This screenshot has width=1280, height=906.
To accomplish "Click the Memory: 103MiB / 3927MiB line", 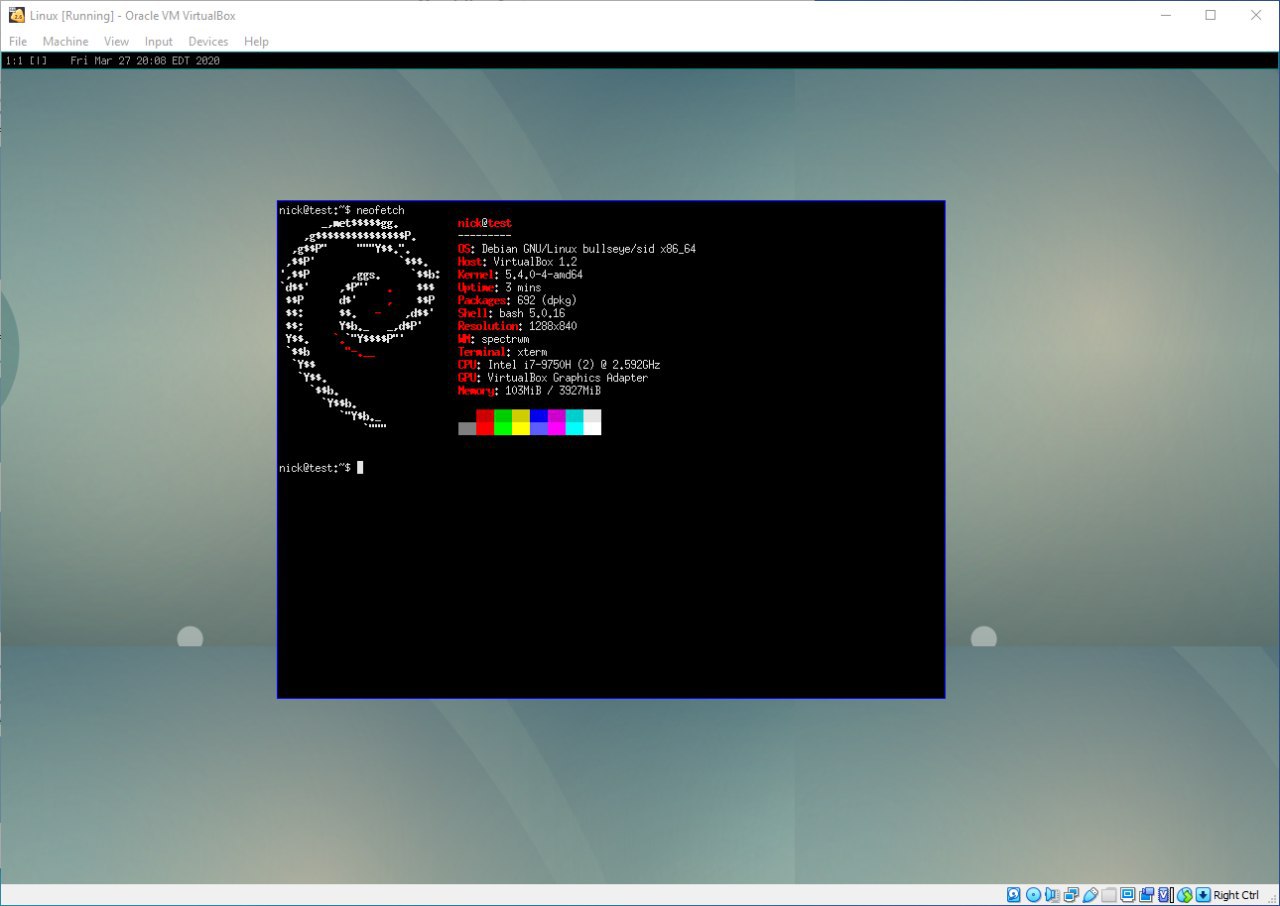I will [x=529, y=392].
